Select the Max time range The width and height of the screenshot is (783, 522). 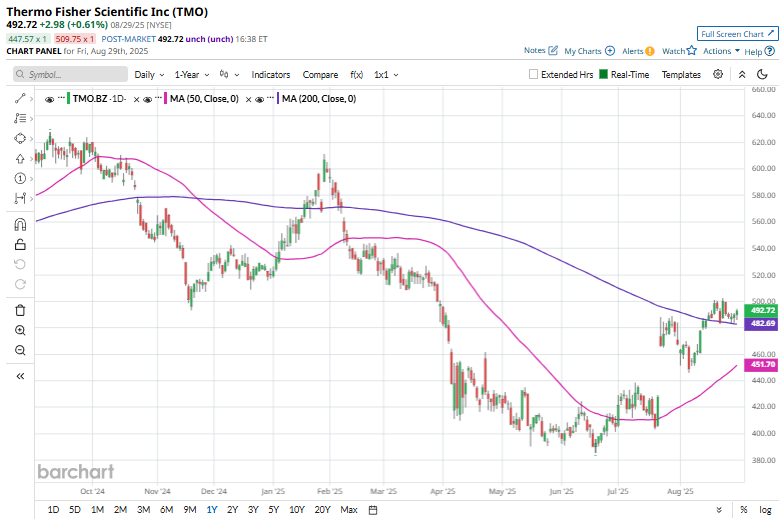[x=349, y=510]
